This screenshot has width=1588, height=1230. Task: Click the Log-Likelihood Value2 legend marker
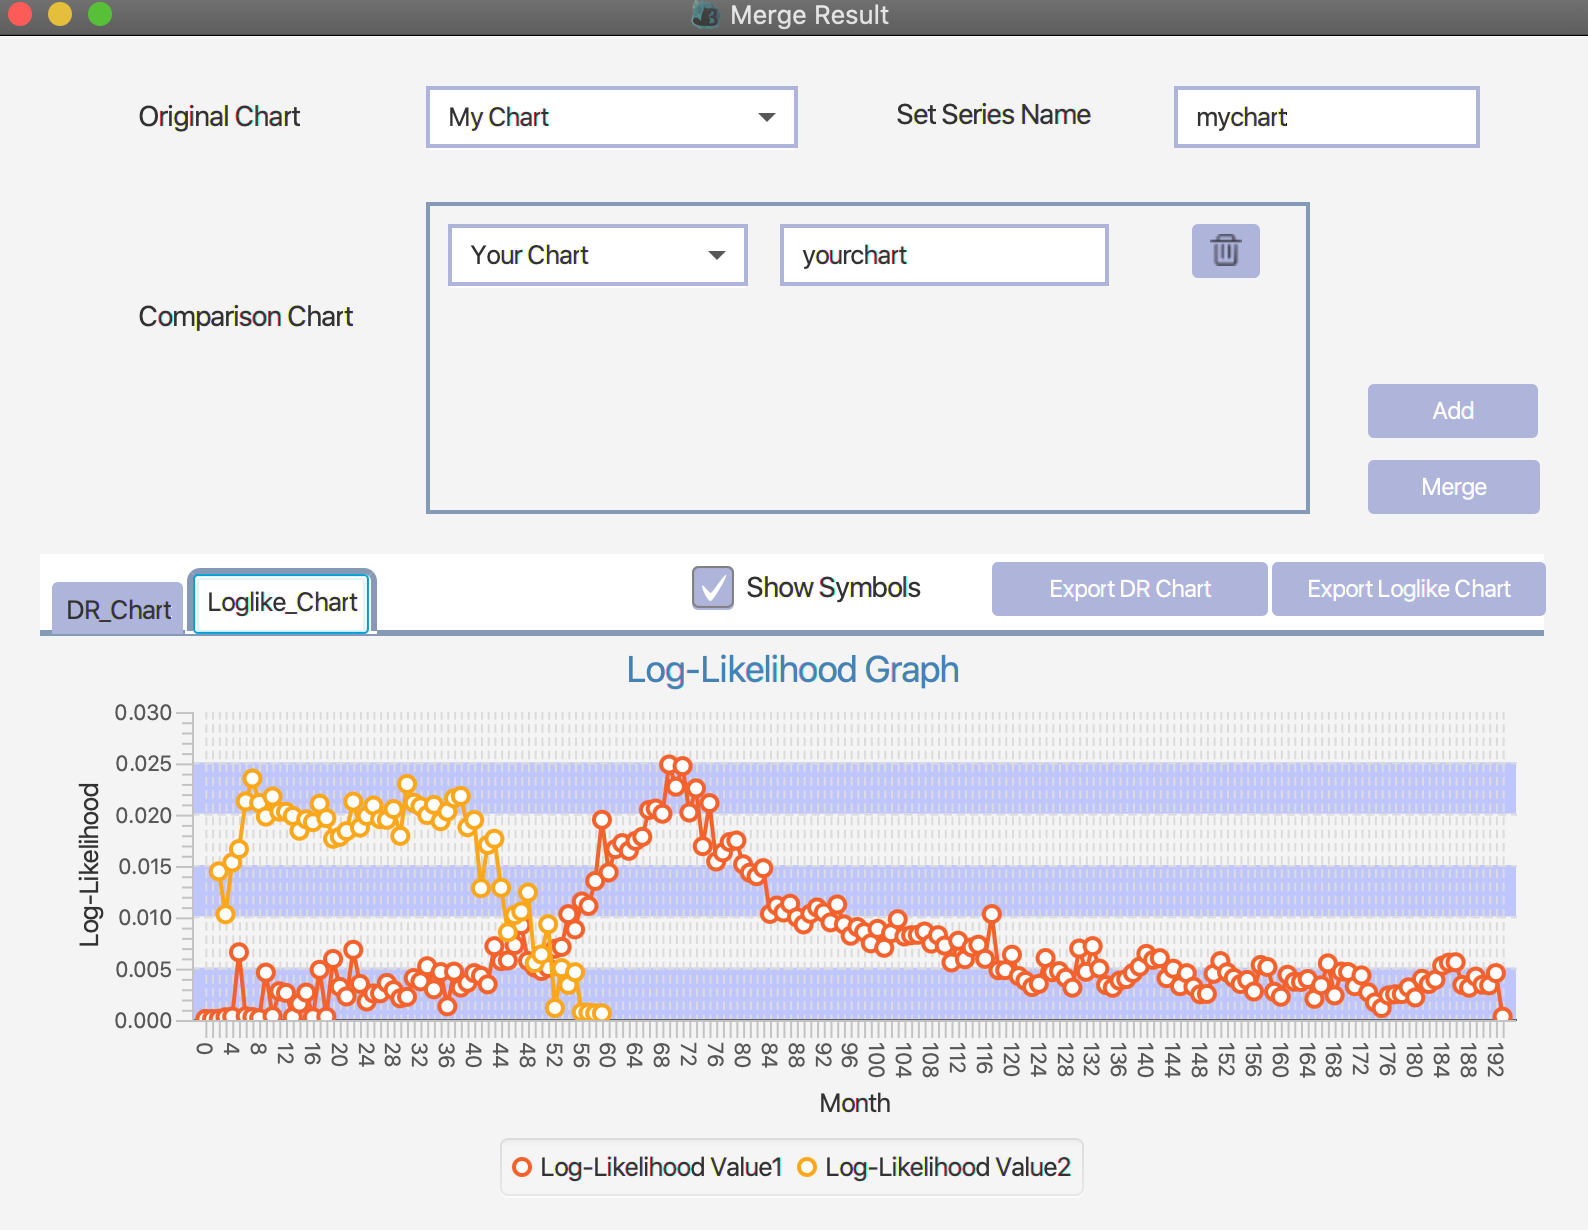[807, 1167]
